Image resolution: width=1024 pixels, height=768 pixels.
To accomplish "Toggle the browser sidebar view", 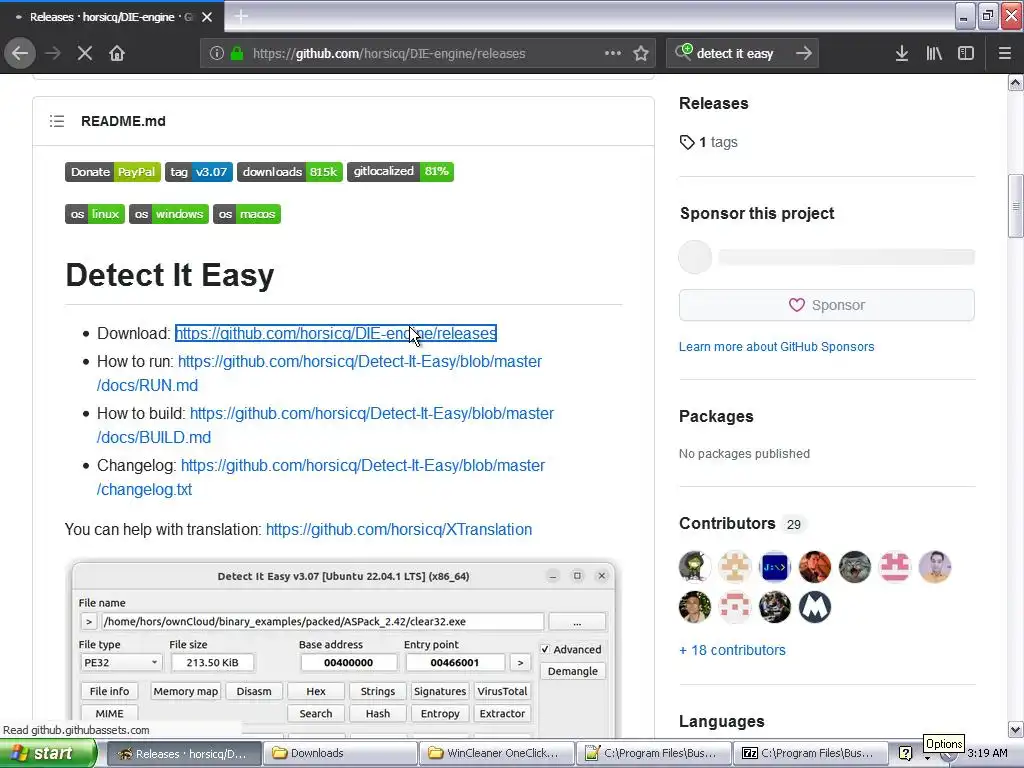I will tap(966, 54).
